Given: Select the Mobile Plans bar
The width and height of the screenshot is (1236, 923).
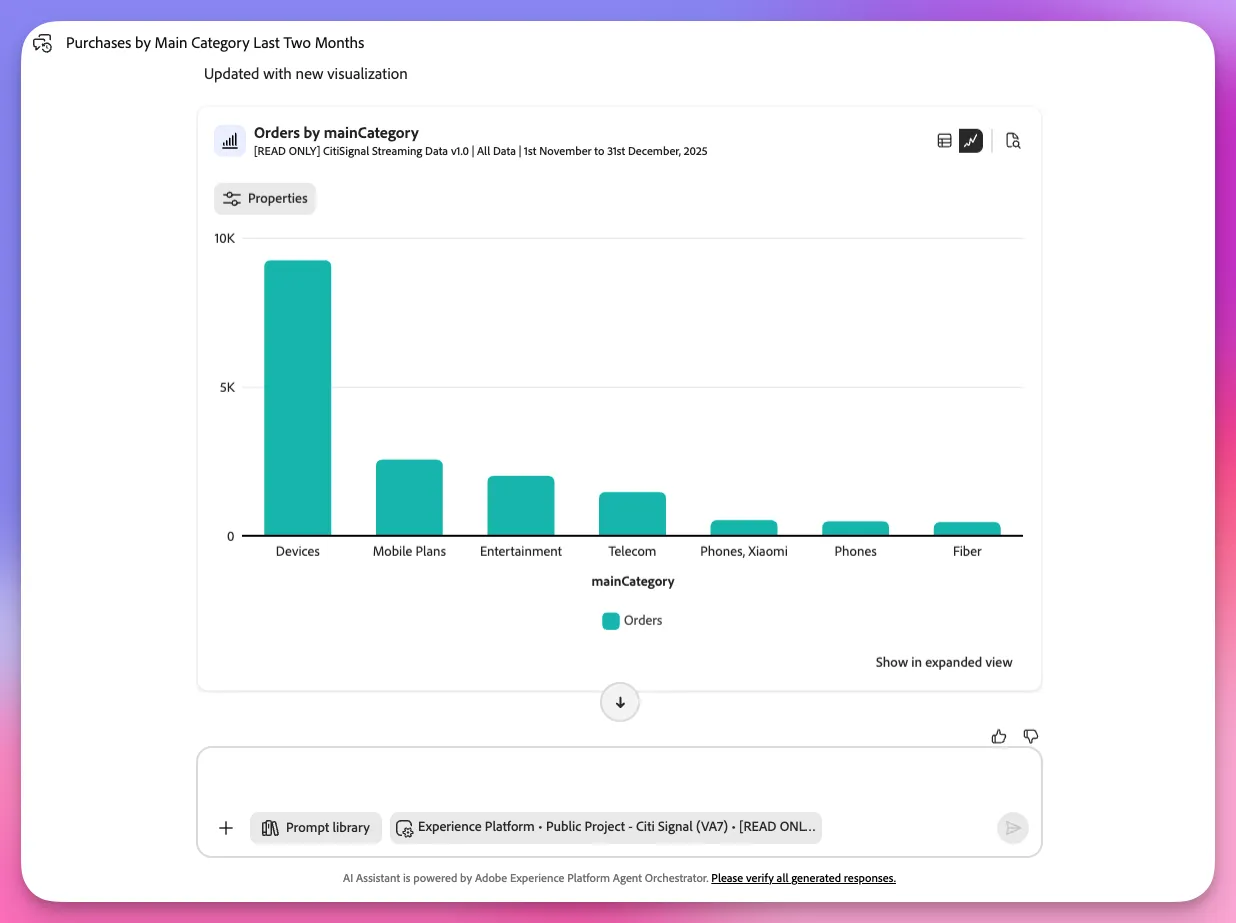Looking at the screenshot, I should (409, 498).
